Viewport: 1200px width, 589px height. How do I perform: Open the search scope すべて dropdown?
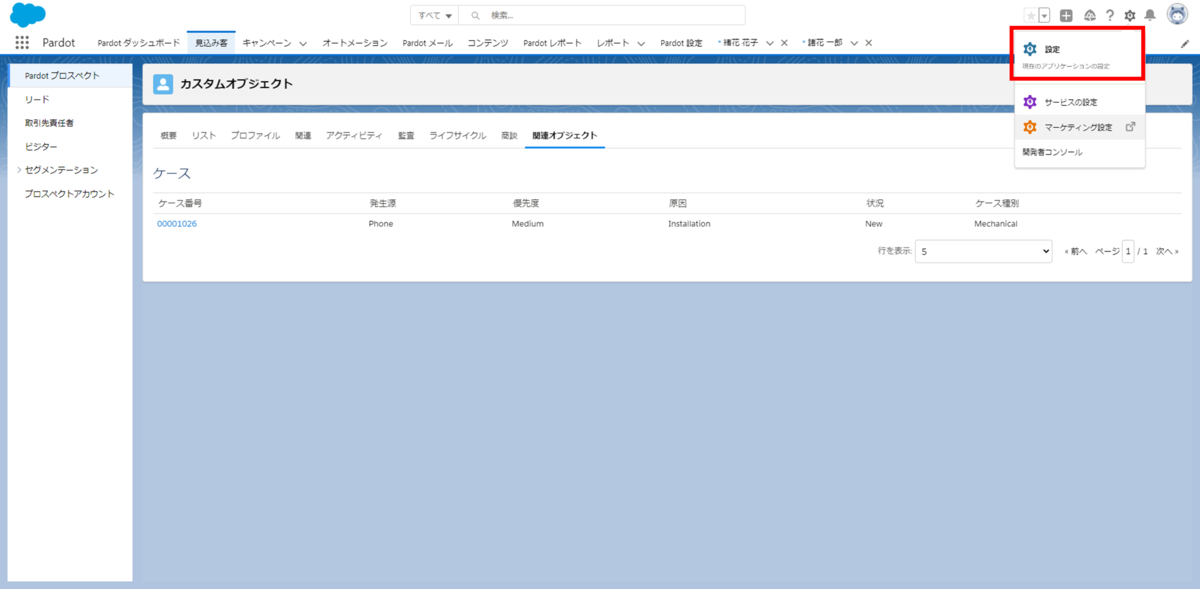tap(432, 14)
